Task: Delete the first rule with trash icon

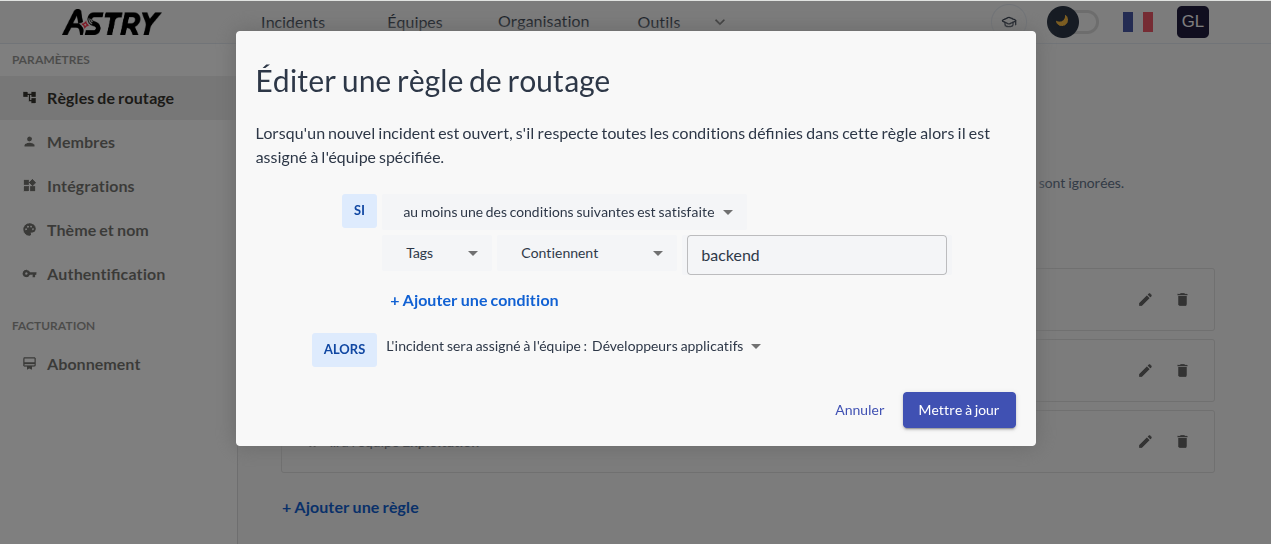Action: [x=1182, y=299]
